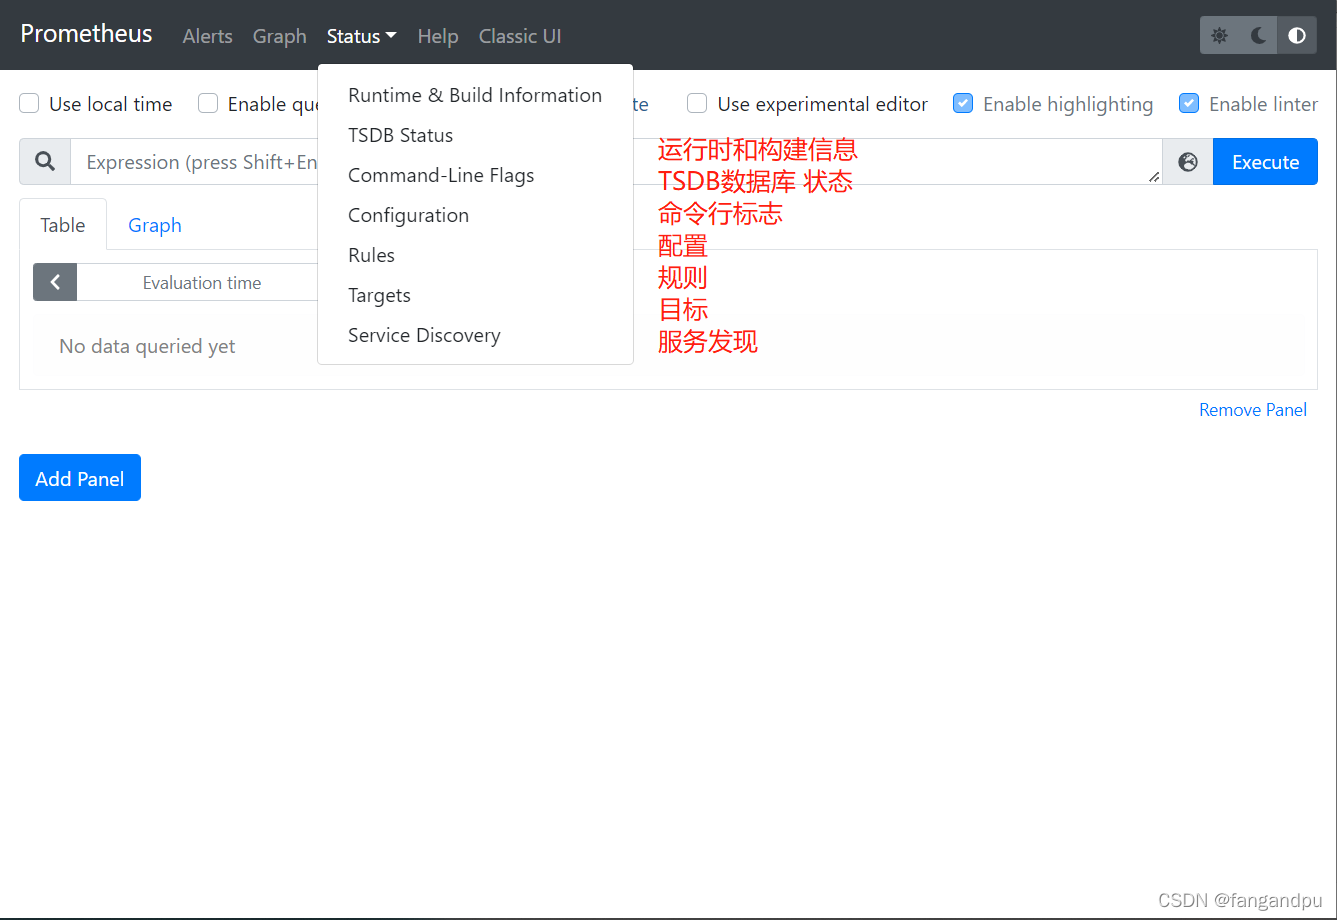The image size is (1337, 920).
Task: Go to Graph in navbar
Action: click(279, 36)
